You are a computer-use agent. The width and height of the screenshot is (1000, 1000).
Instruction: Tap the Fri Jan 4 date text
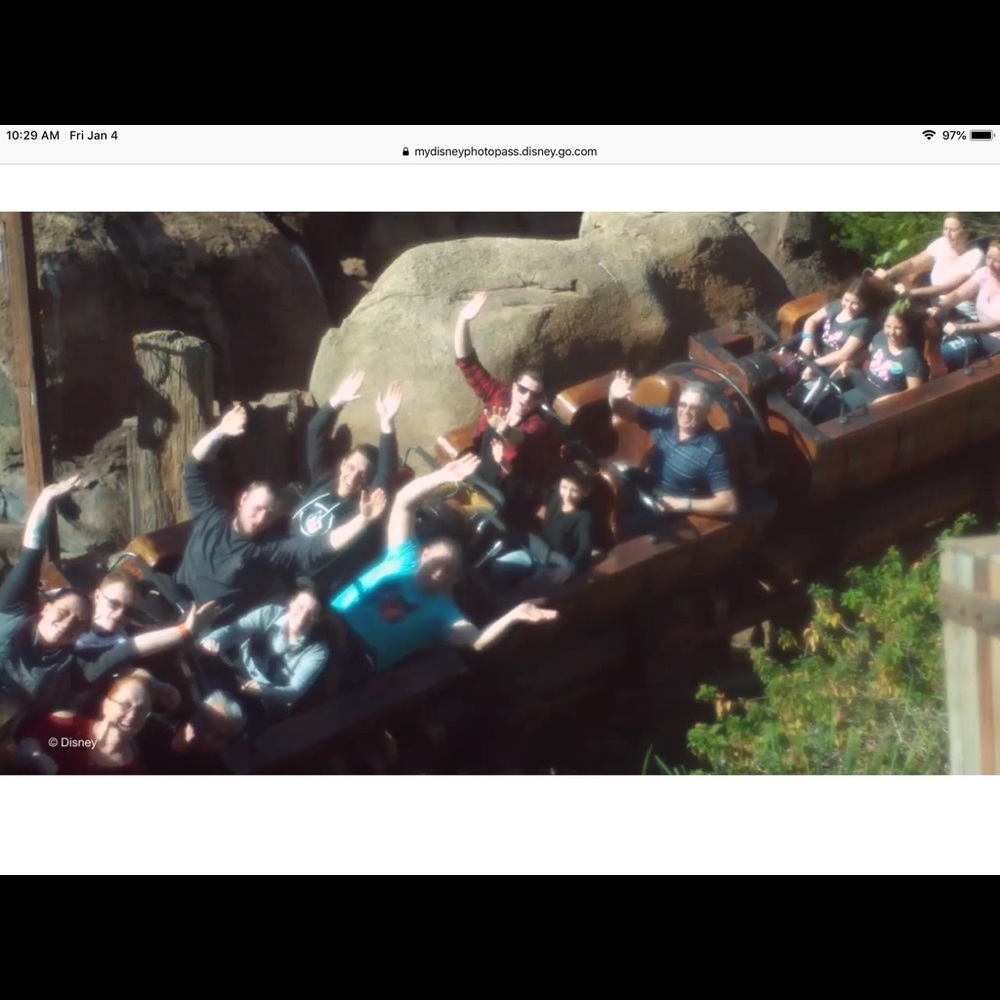[94, 135]
